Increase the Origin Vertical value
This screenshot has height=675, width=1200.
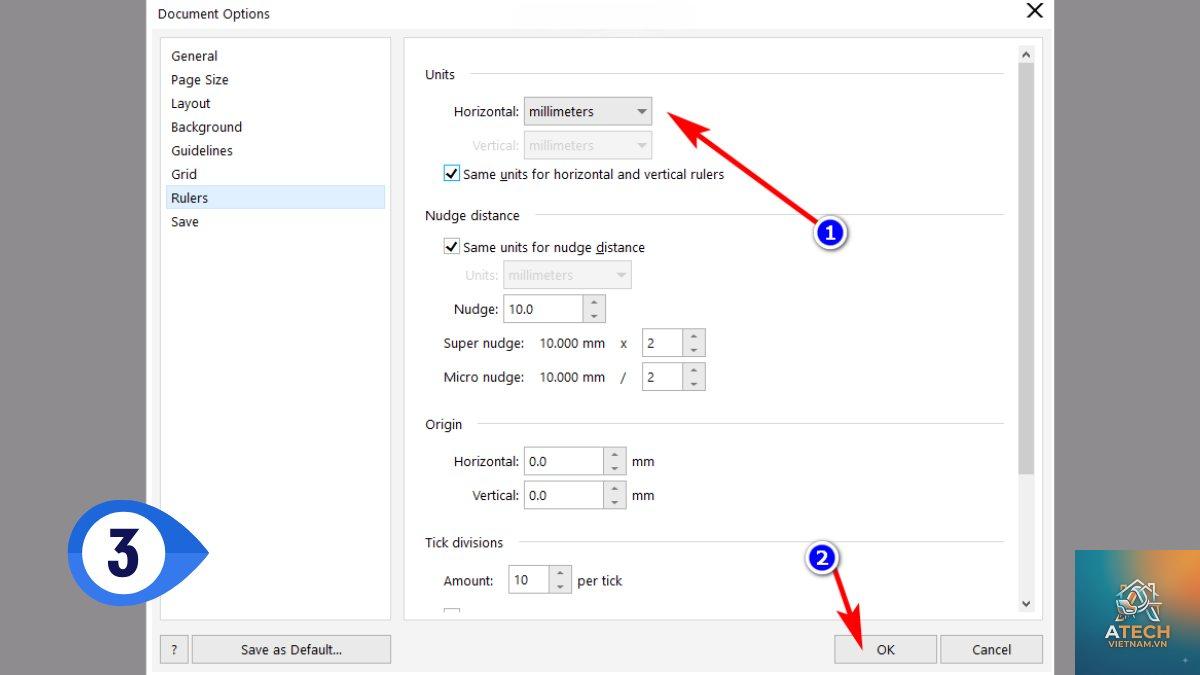coord(615,488)
